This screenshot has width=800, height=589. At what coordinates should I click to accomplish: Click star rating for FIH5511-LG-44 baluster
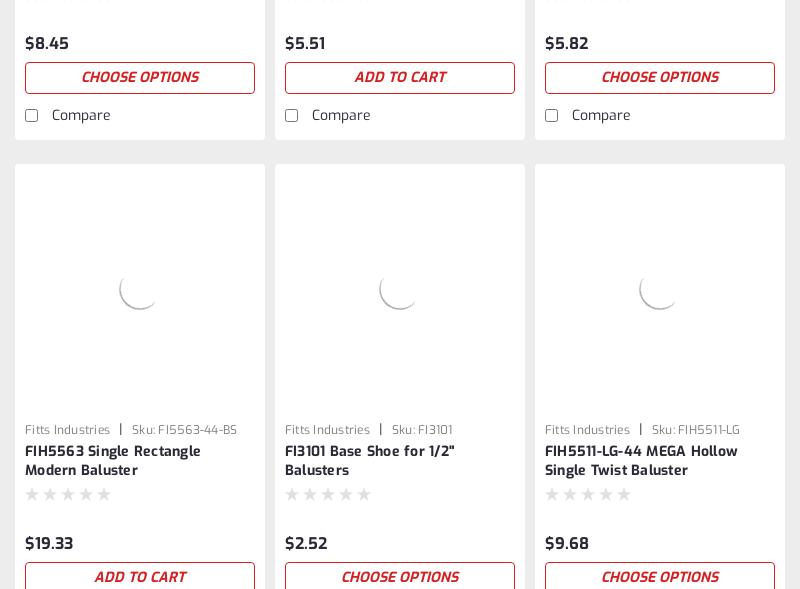click(x=588, y=495)
